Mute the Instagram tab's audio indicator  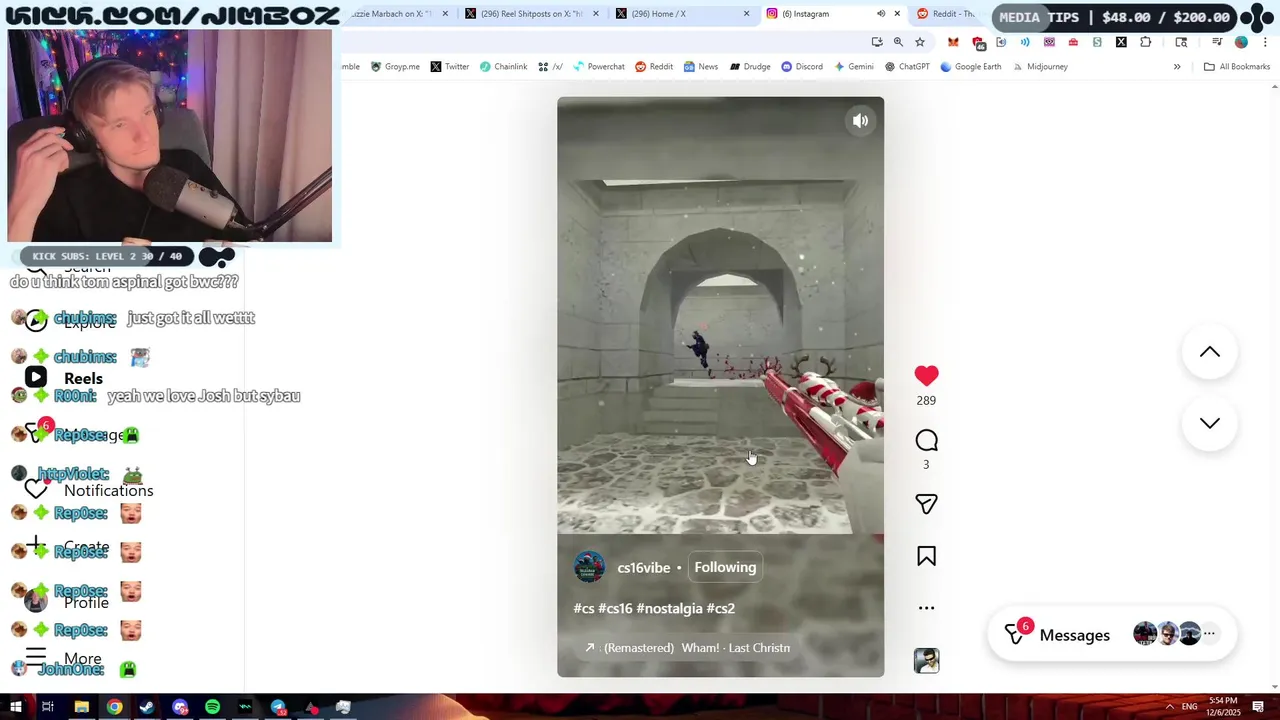[881, 14]
